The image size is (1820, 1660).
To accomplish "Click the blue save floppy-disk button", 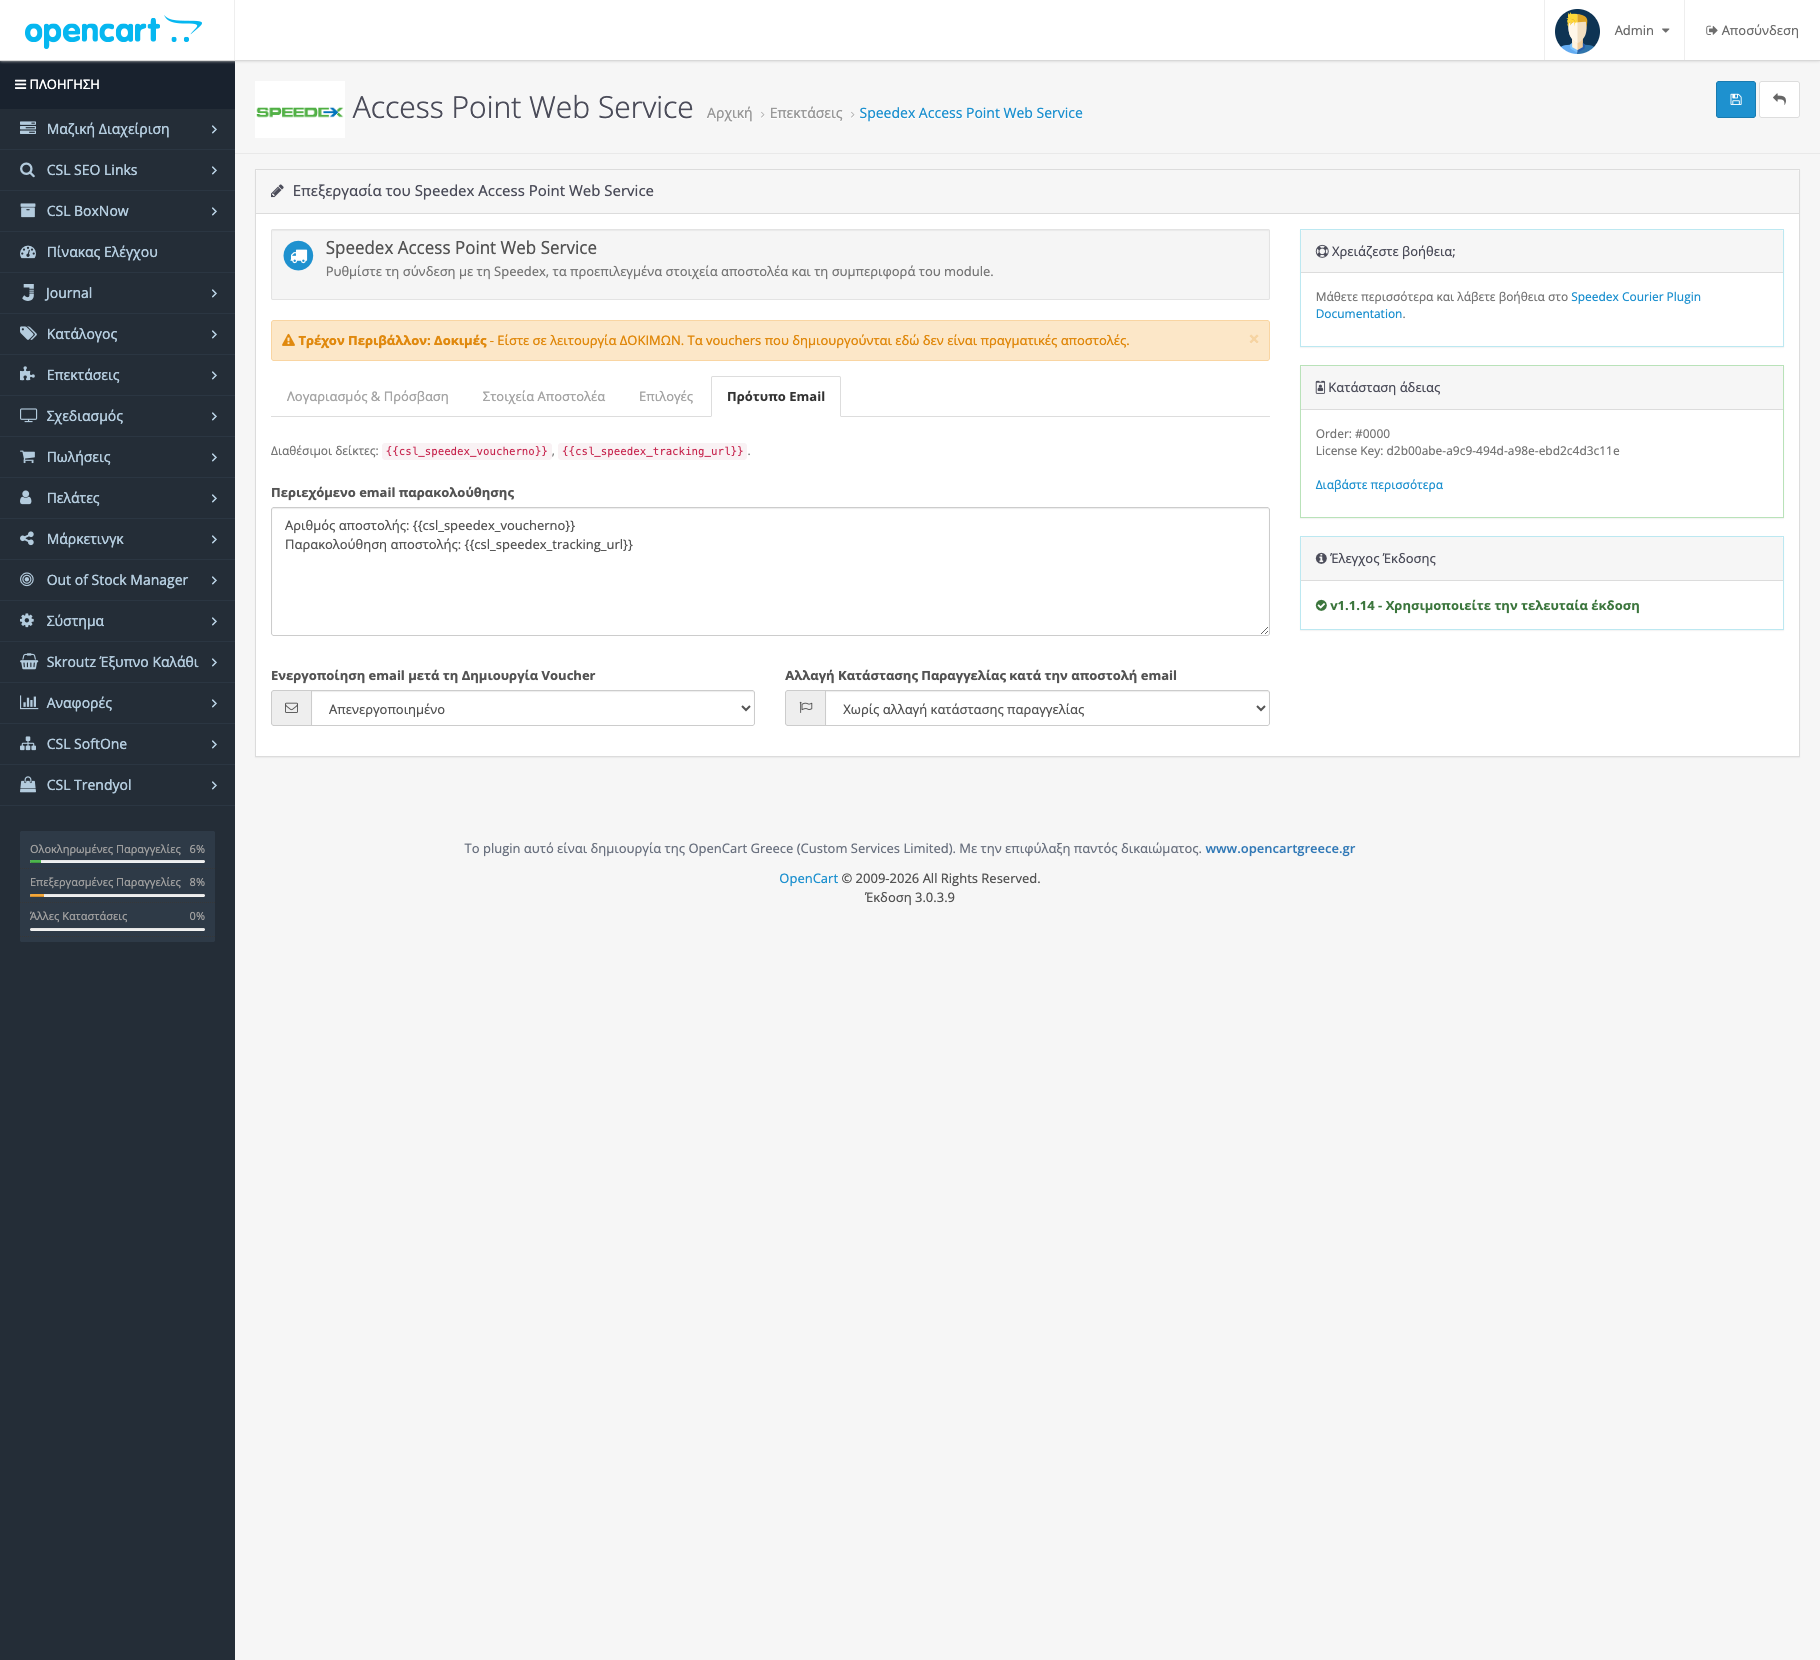I will point(1735,100).
